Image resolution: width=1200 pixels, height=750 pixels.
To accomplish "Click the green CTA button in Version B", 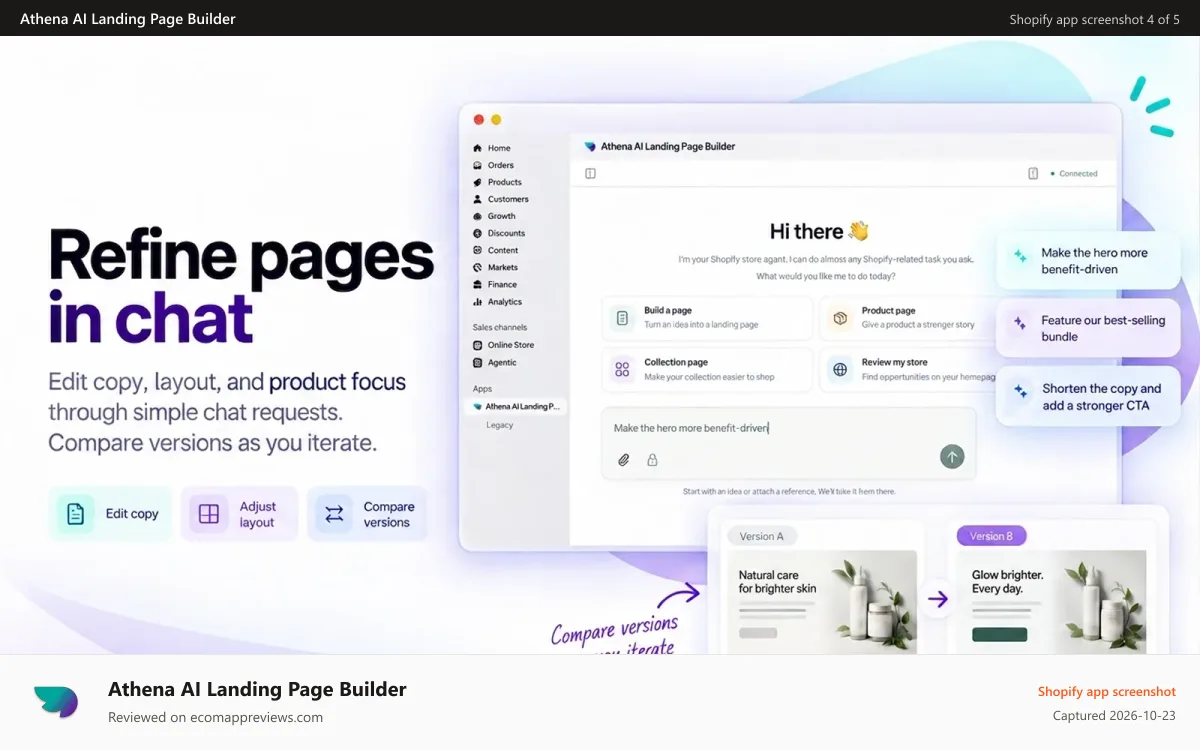I will tap(999, 634).
